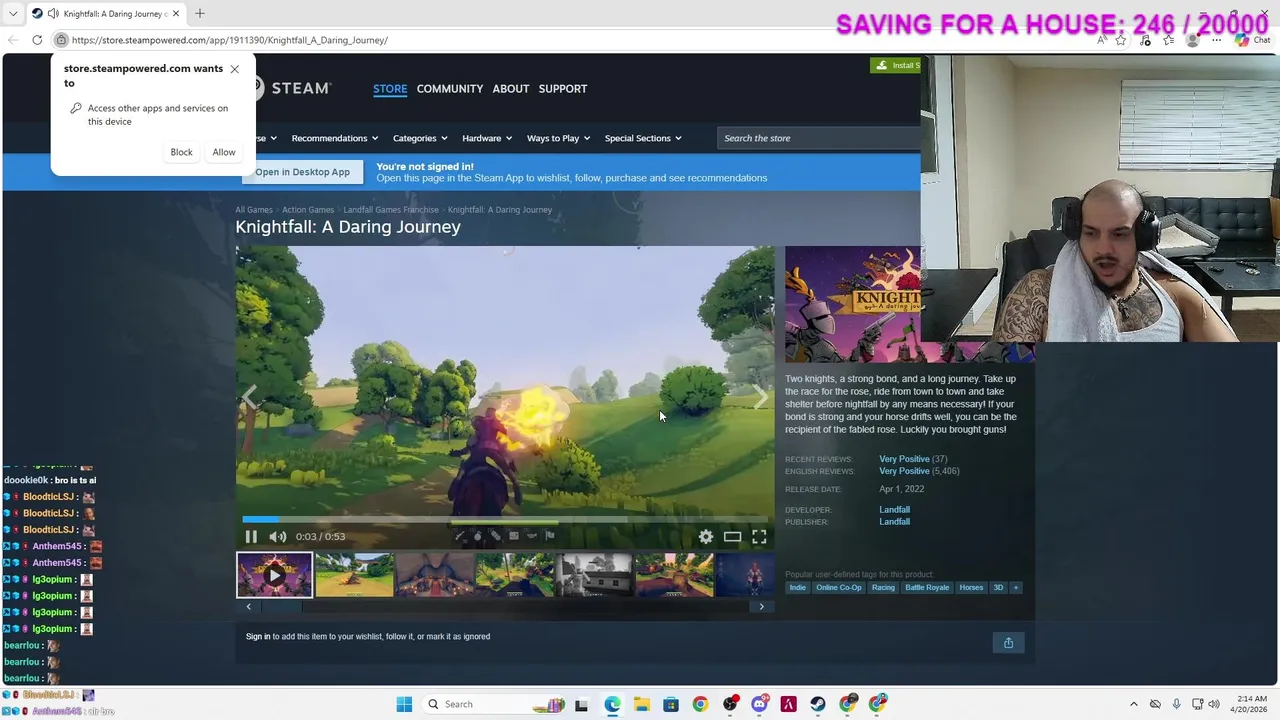Viewport: 1280px width, 720px height.
Task: Enter fullscreen on the trailer video
Action: [759, 537]
